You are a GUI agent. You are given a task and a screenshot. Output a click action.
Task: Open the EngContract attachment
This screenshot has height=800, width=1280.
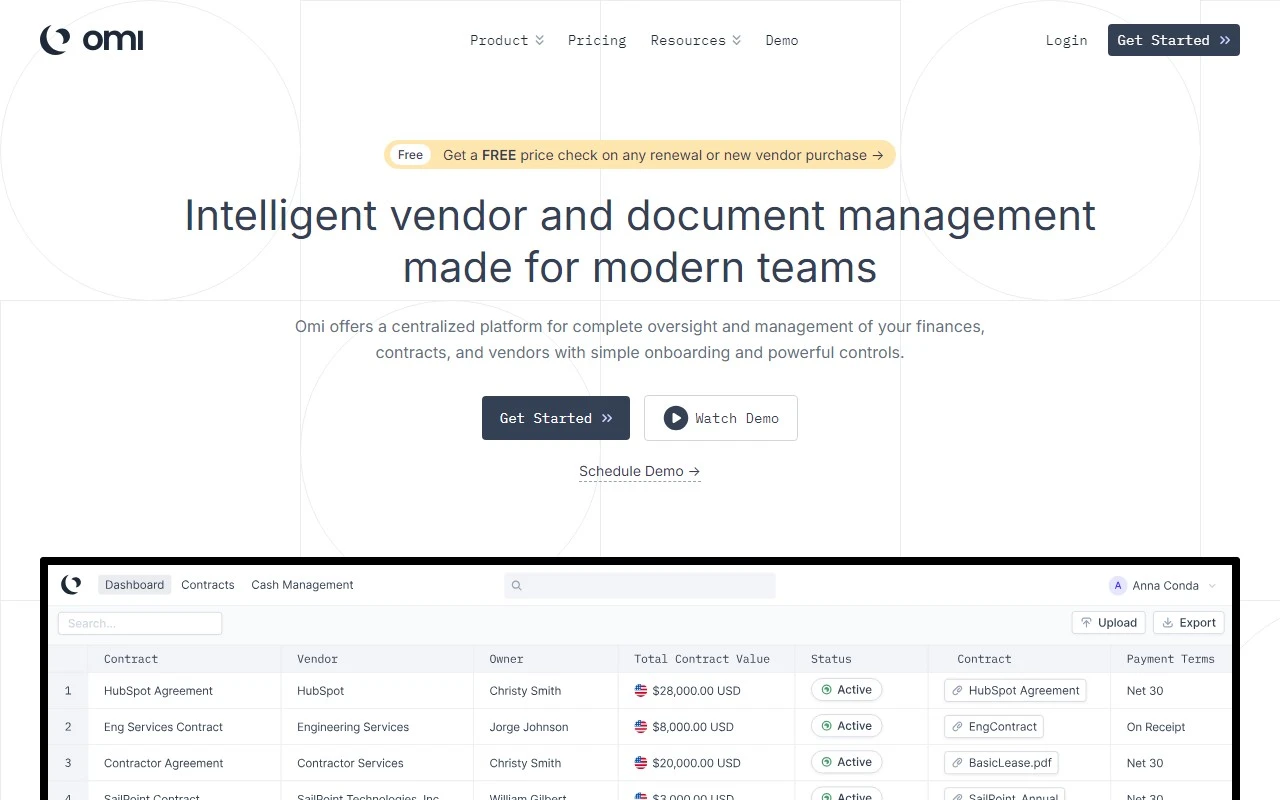point(994,726)
